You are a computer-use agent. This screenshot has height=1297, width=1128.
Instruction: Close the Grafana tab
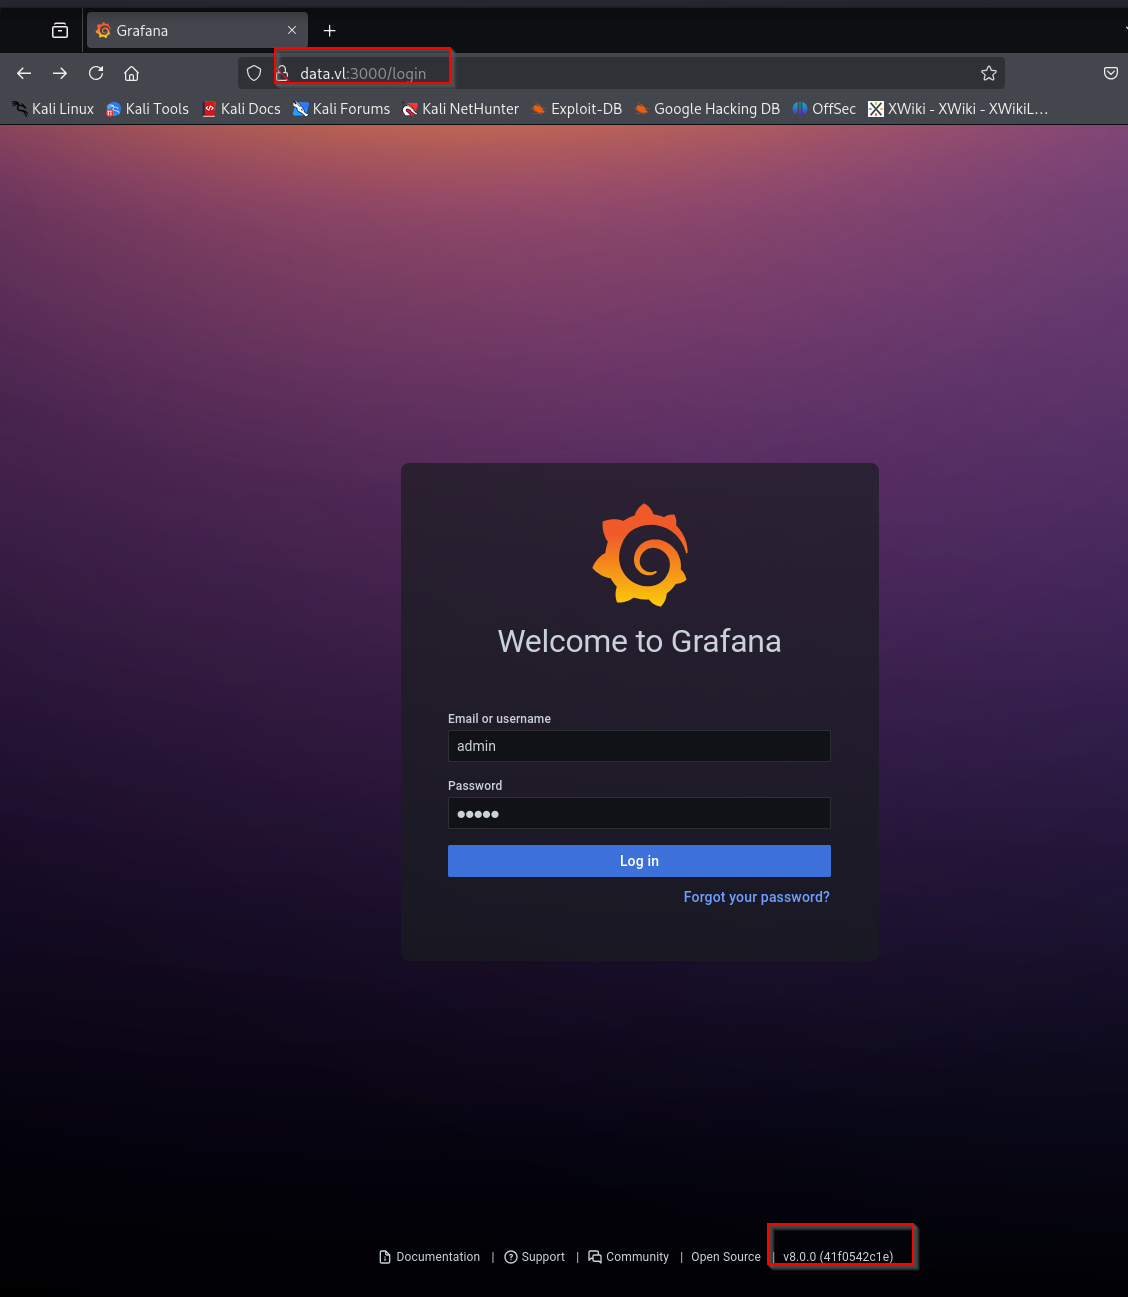click(x=292, y=31)
